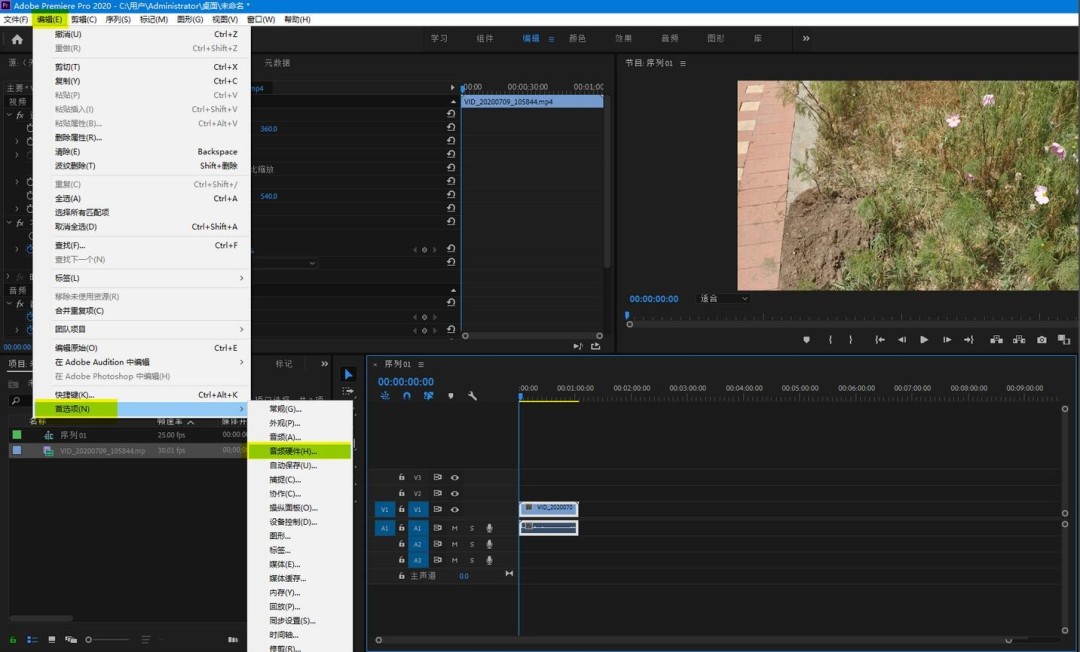The height and width of the screenshot is (652, 1080).
Task: Click the Extract icon in the Program Monitor
Action: (x=1020, y=340)
